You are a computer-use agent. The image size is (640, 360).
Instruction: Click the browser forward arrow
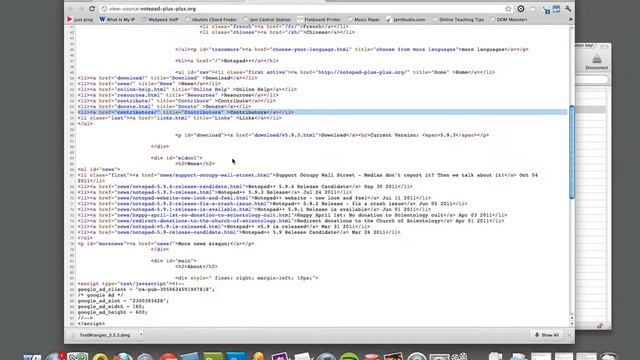(81, 9)
